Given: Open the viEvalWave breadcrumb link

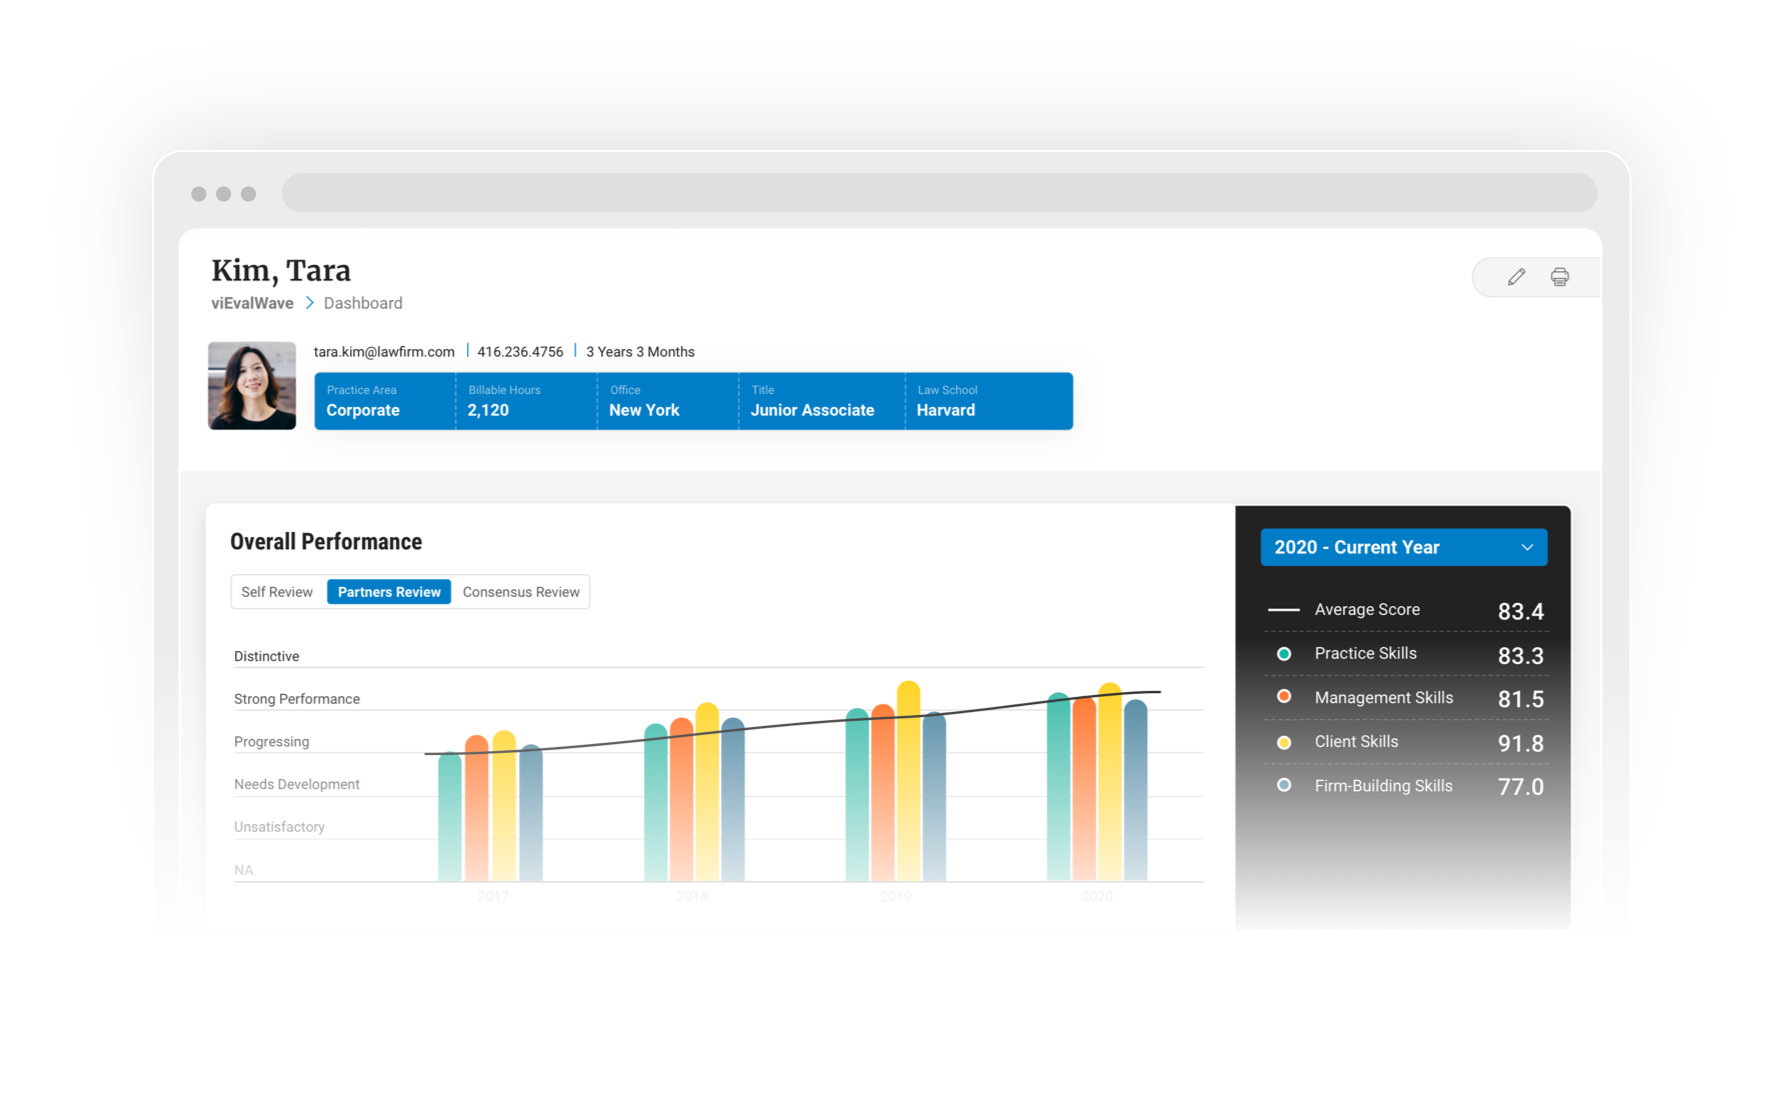Looking at the screenshot, I should pyautogui.click(x=251, y=302).
